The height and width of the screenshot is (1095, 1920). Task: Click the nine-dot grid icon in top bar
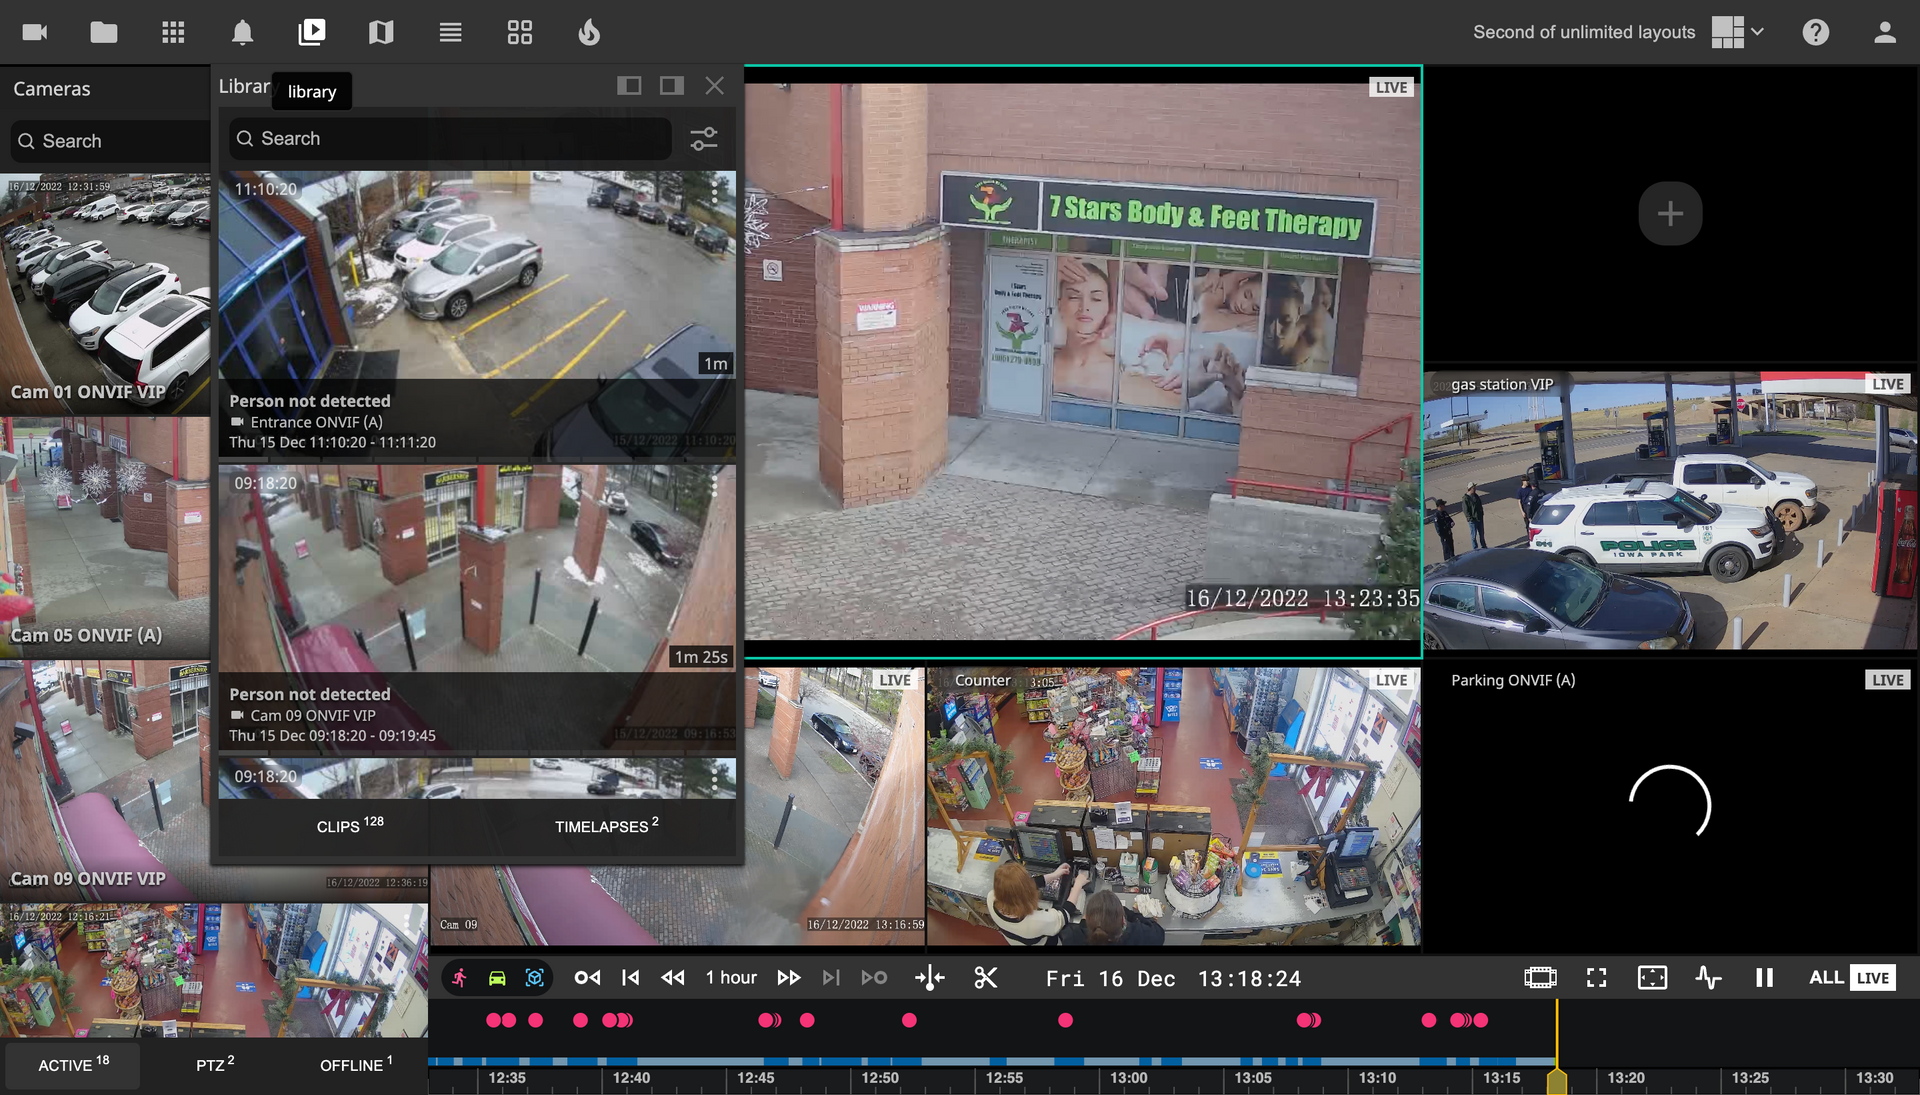[173, 32]
